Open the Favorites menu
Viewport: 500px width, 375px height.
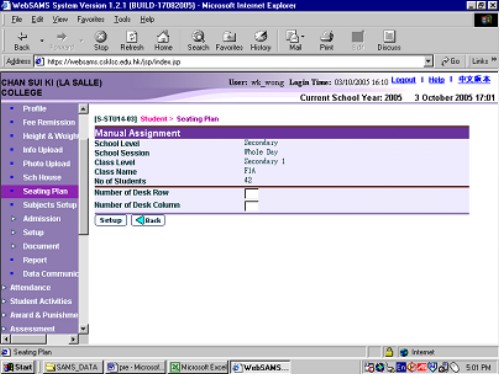click(91, 19)
